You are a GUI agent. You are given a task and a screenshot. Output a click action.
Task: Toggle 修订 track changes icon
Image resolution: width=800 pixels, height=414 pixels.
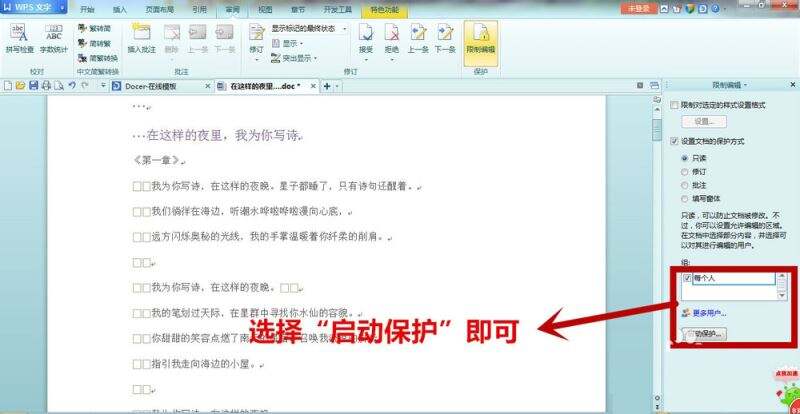point(256,33)
